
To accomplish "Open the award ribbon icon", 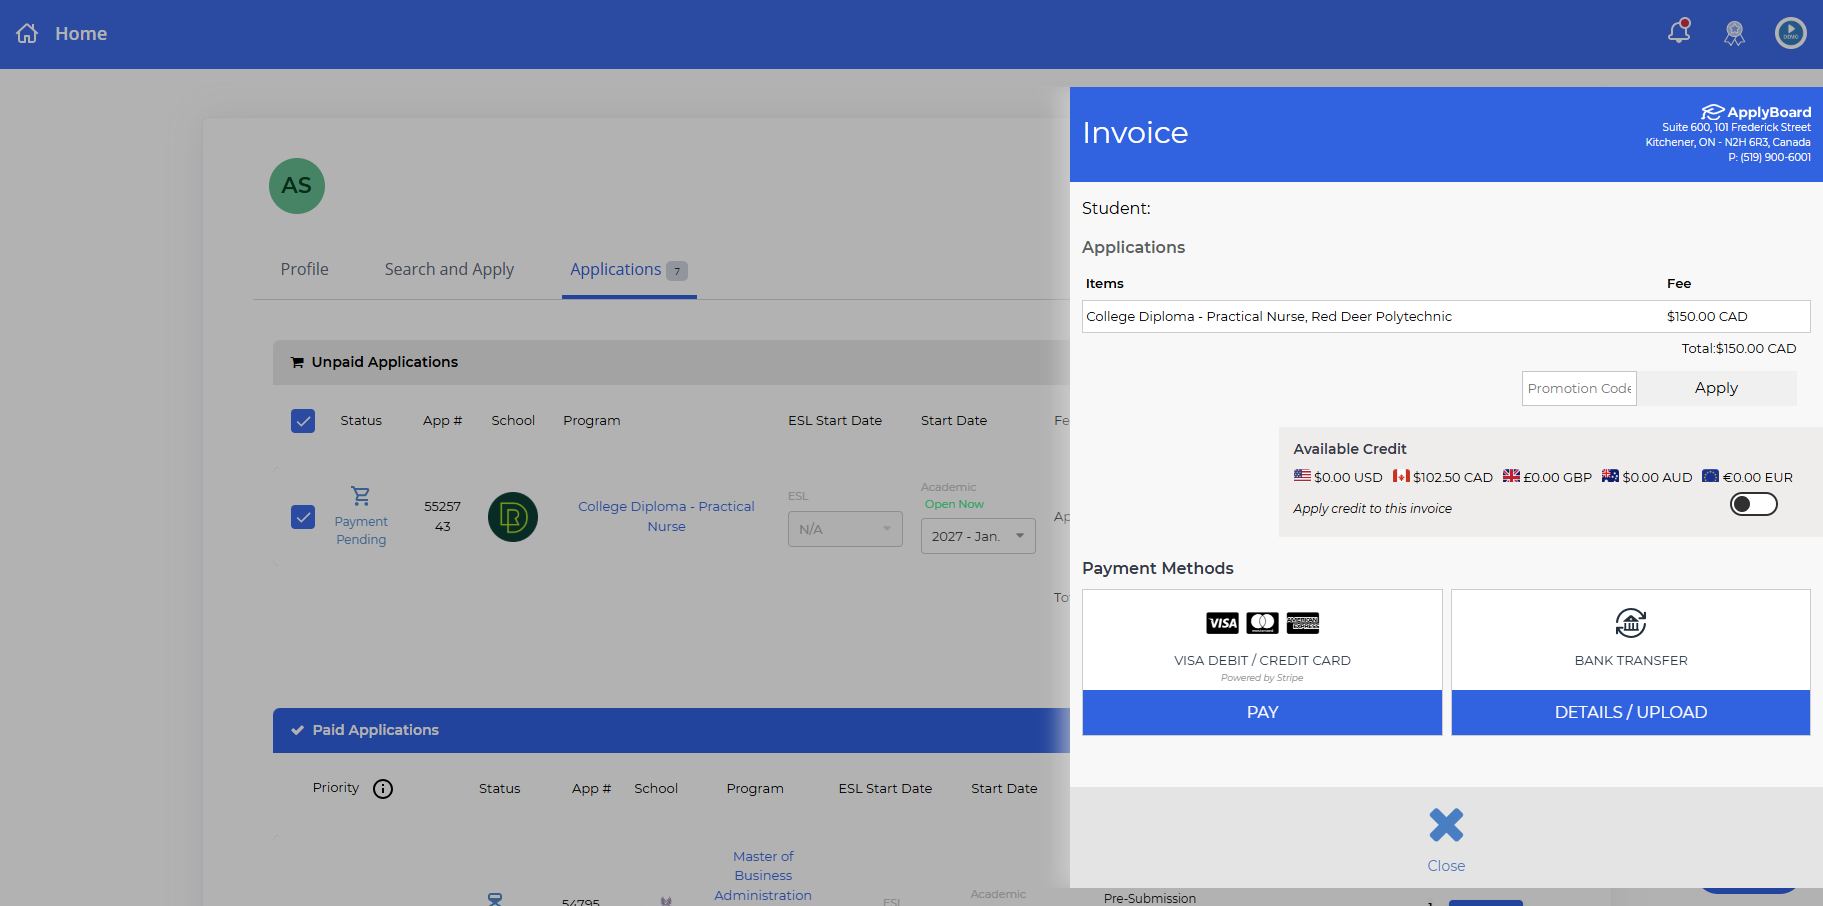I will point(1735,33).
